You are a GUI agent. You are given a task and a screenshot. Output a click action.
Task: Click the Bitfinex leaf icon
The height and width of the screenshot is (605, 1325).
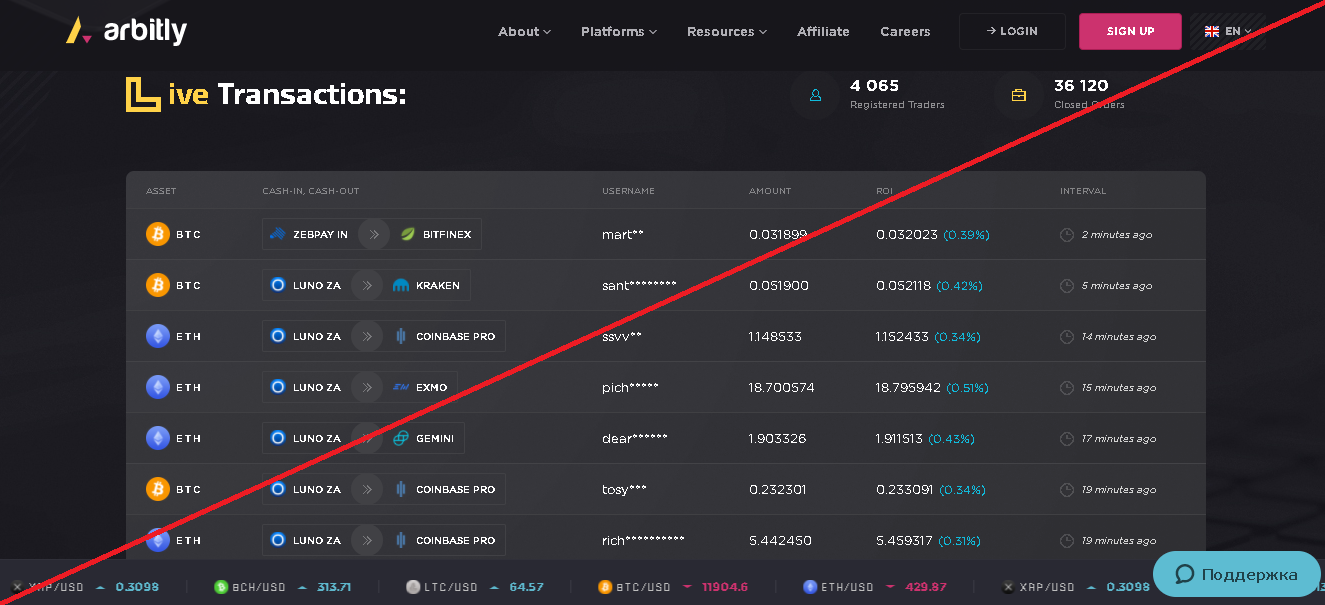pyautogui.click(x=408, y=234)
